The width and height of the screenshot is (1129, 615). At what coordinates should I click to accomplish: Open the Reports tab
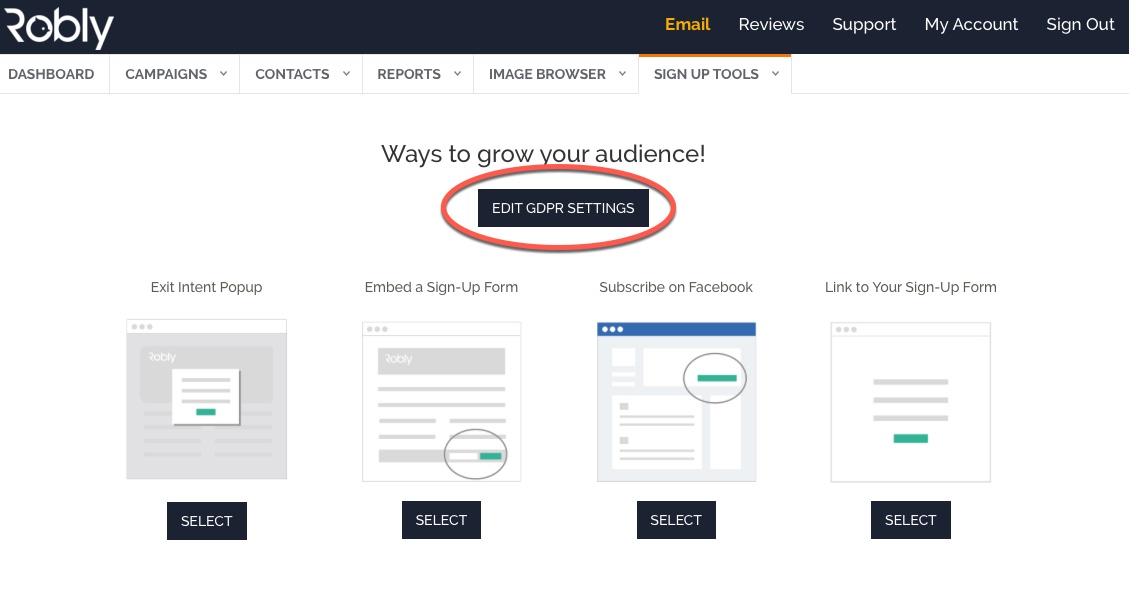click(409, 74)
